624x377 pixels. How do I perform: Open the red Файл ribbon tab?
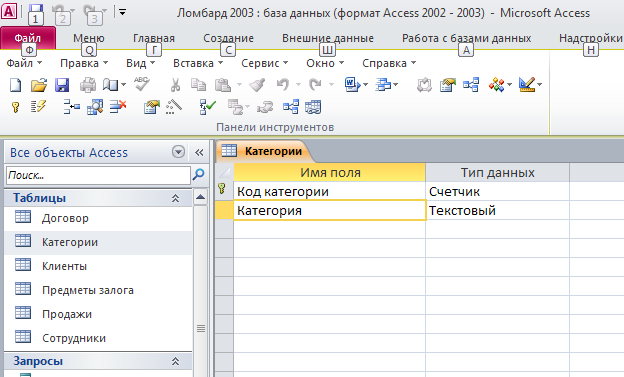(27, 38)
